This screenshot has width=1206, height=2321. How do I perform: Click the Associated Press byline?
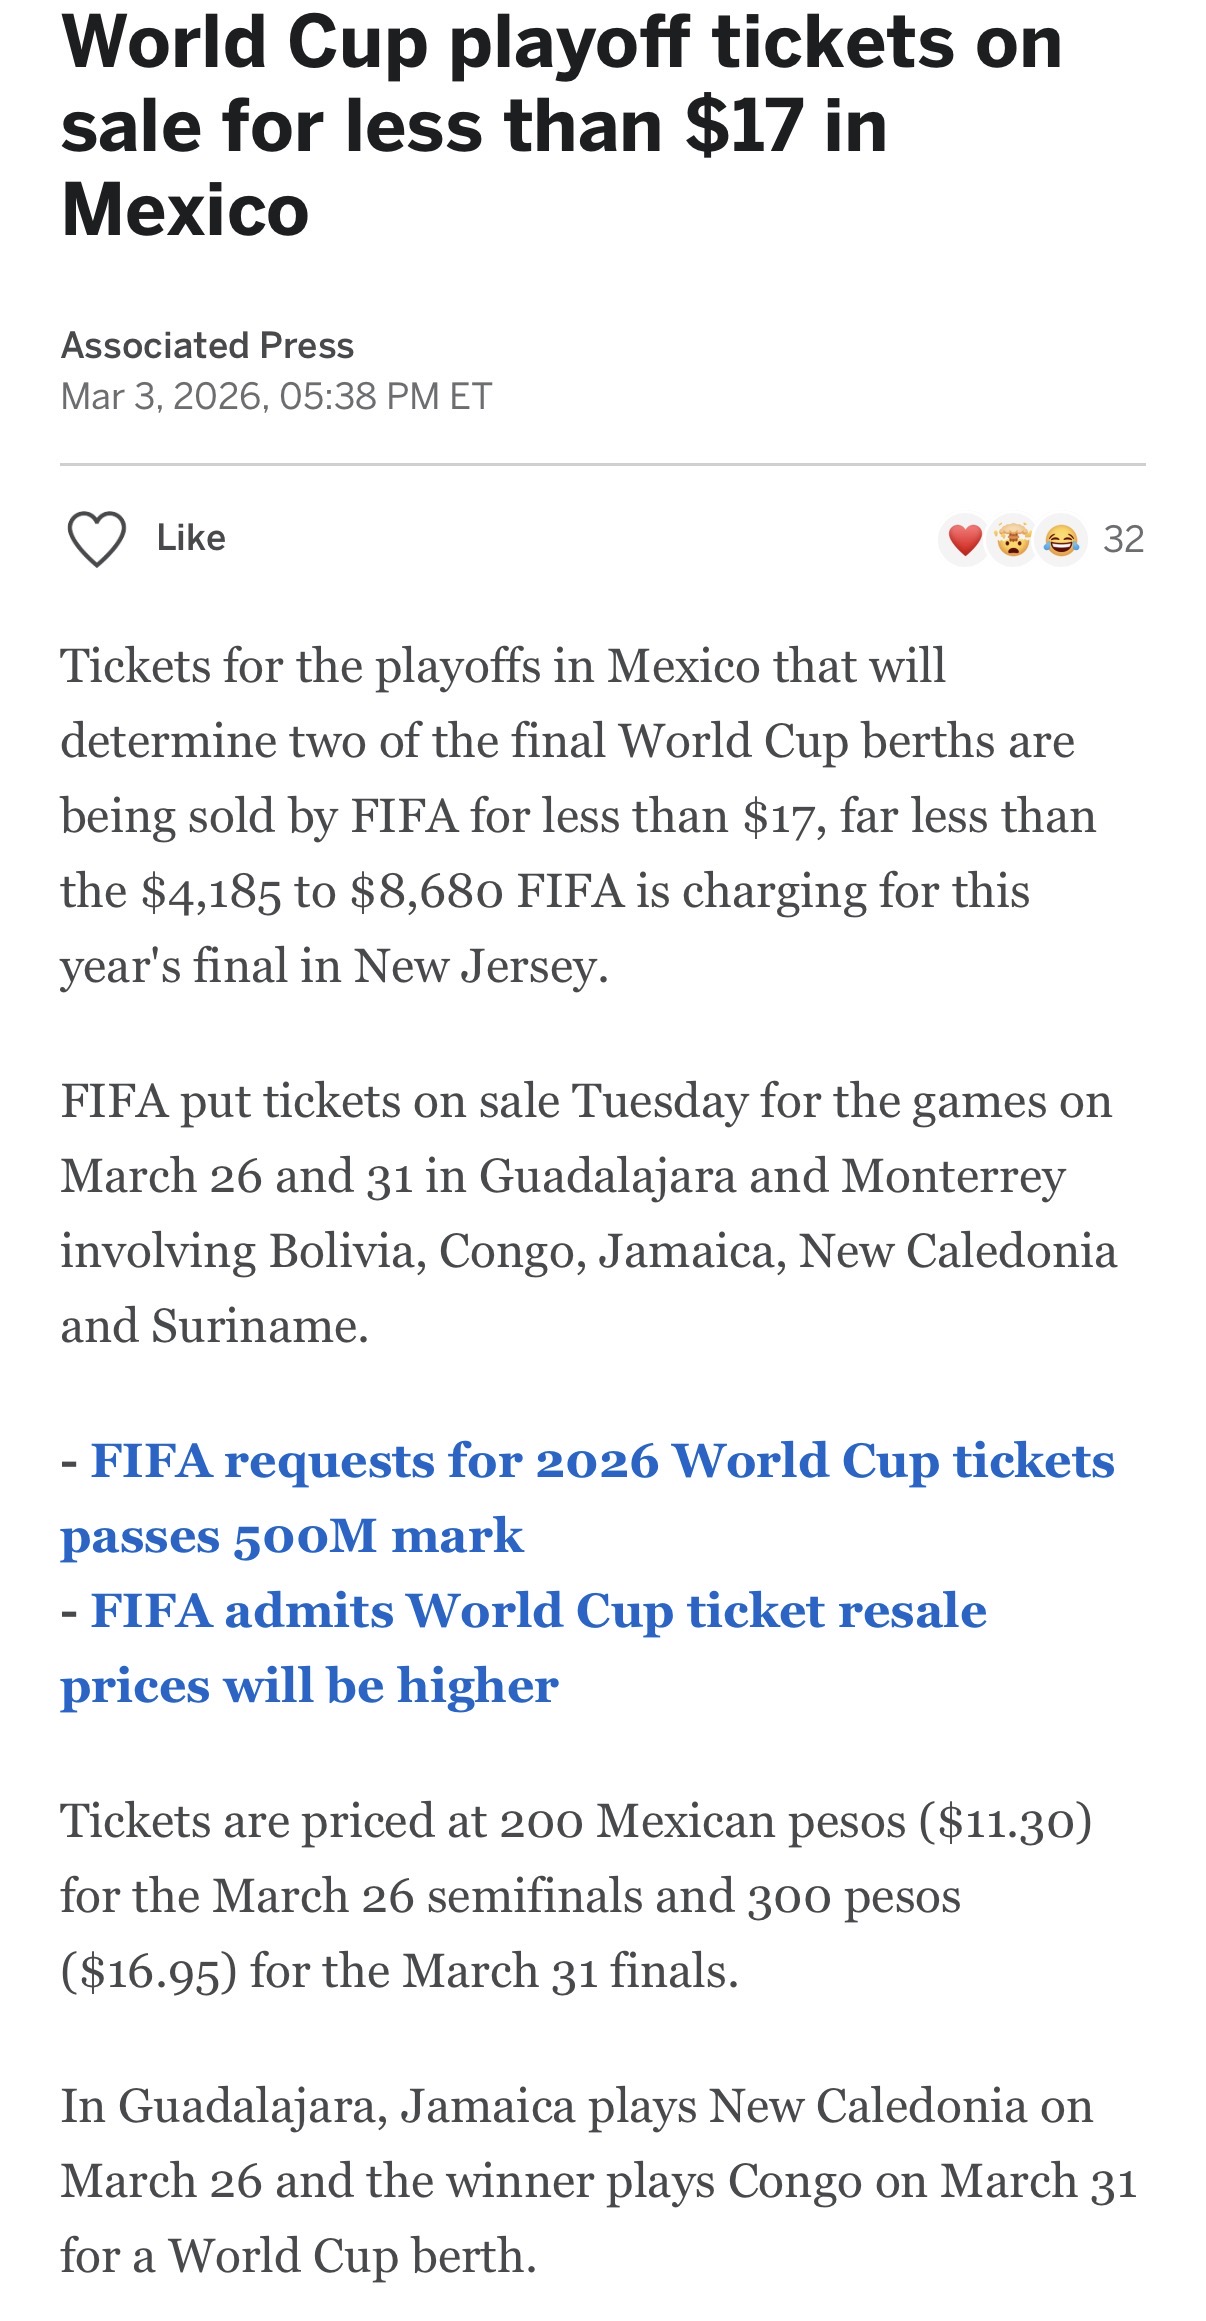point(207,345)
